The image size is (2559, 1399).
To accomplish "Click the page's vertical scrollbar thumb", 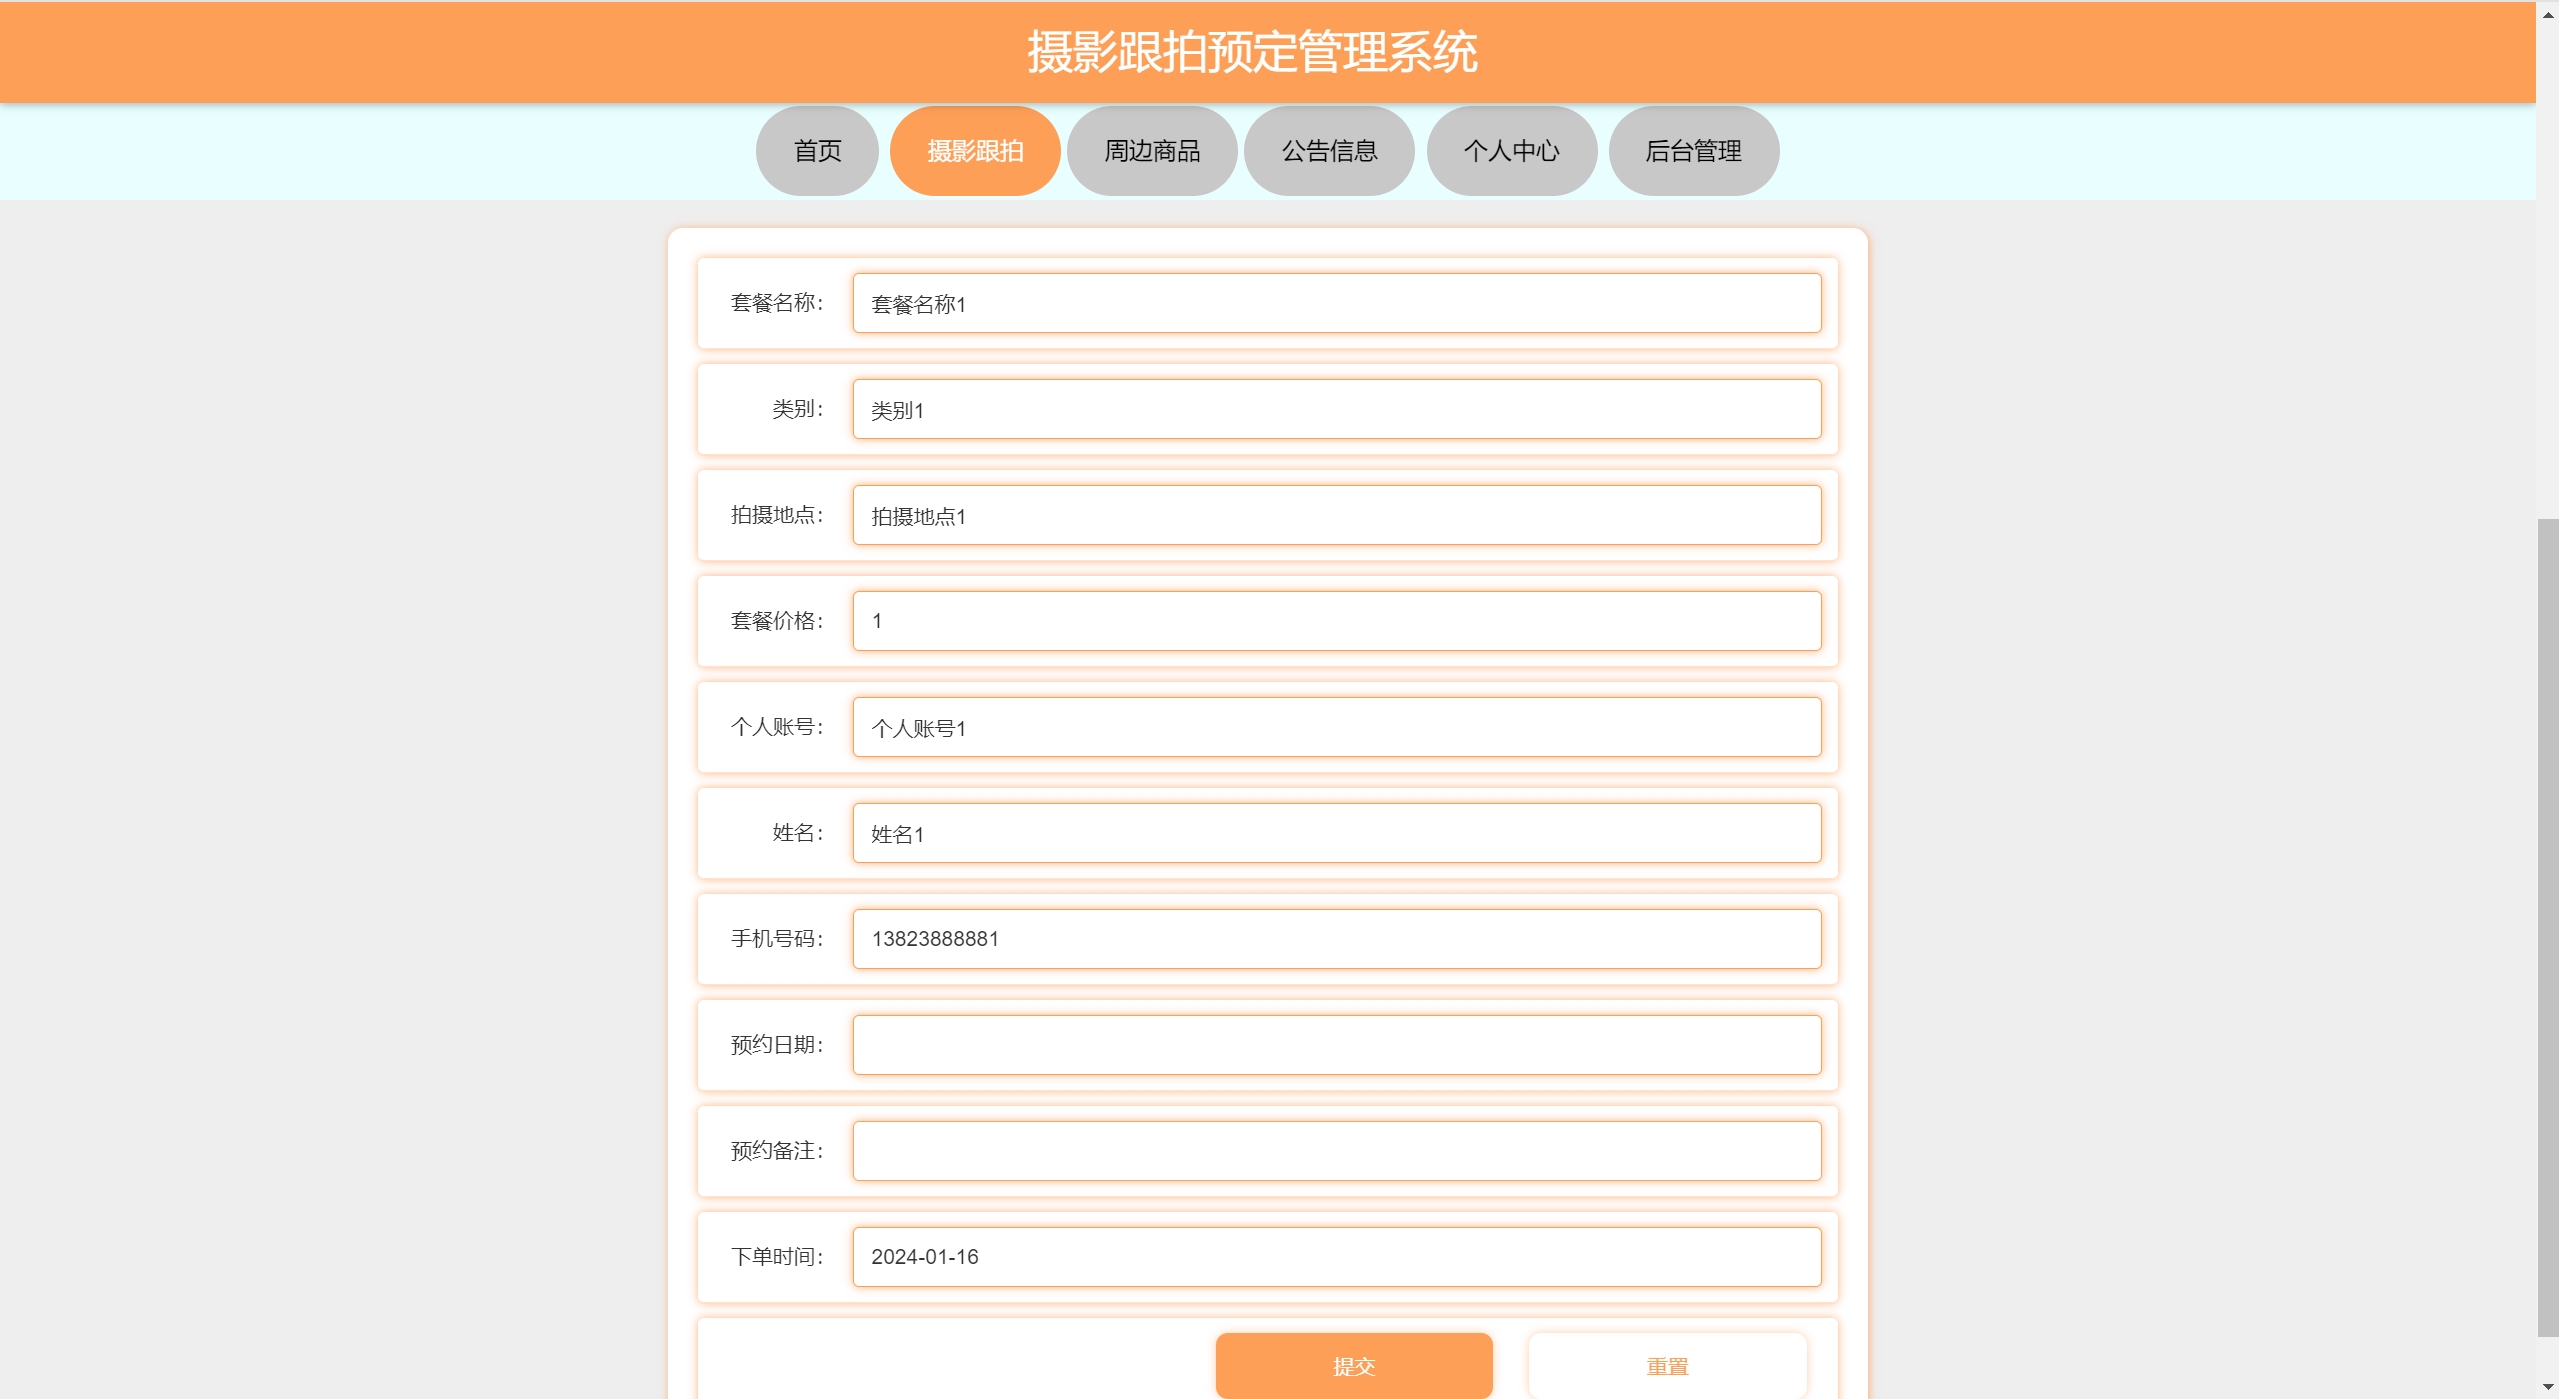I will pos(2548,927).
